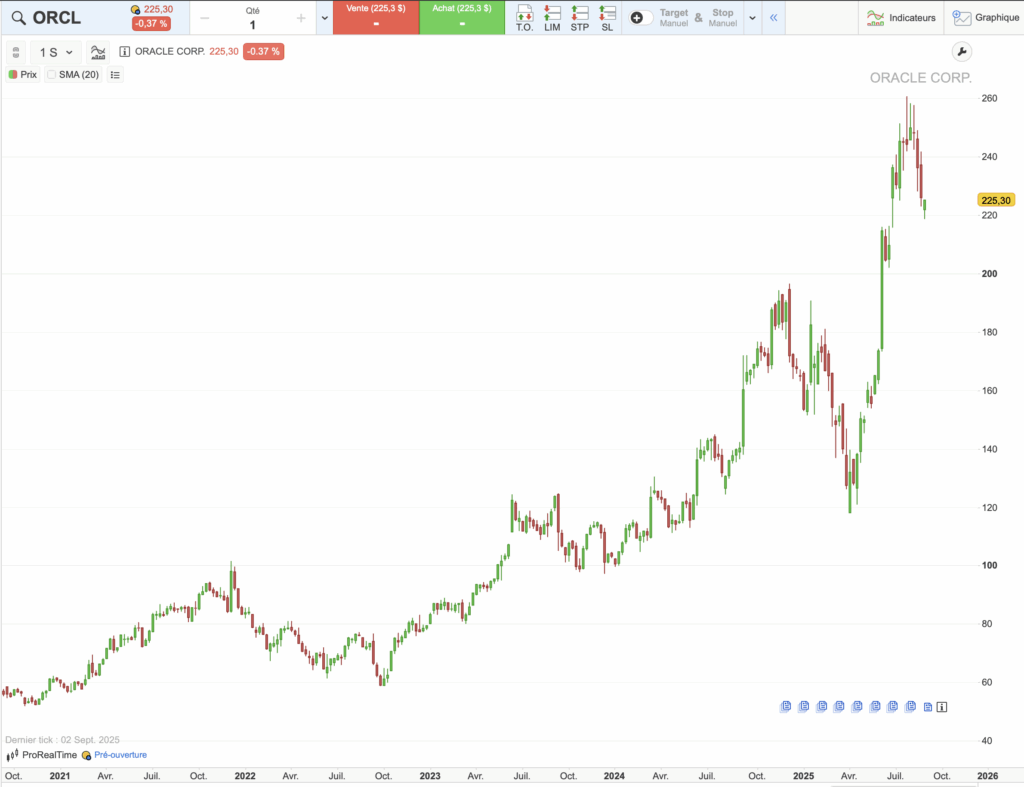The height and width of the screenshot is (787, 1024).
Task: Open a new Graphique chart
Action: 985,17
